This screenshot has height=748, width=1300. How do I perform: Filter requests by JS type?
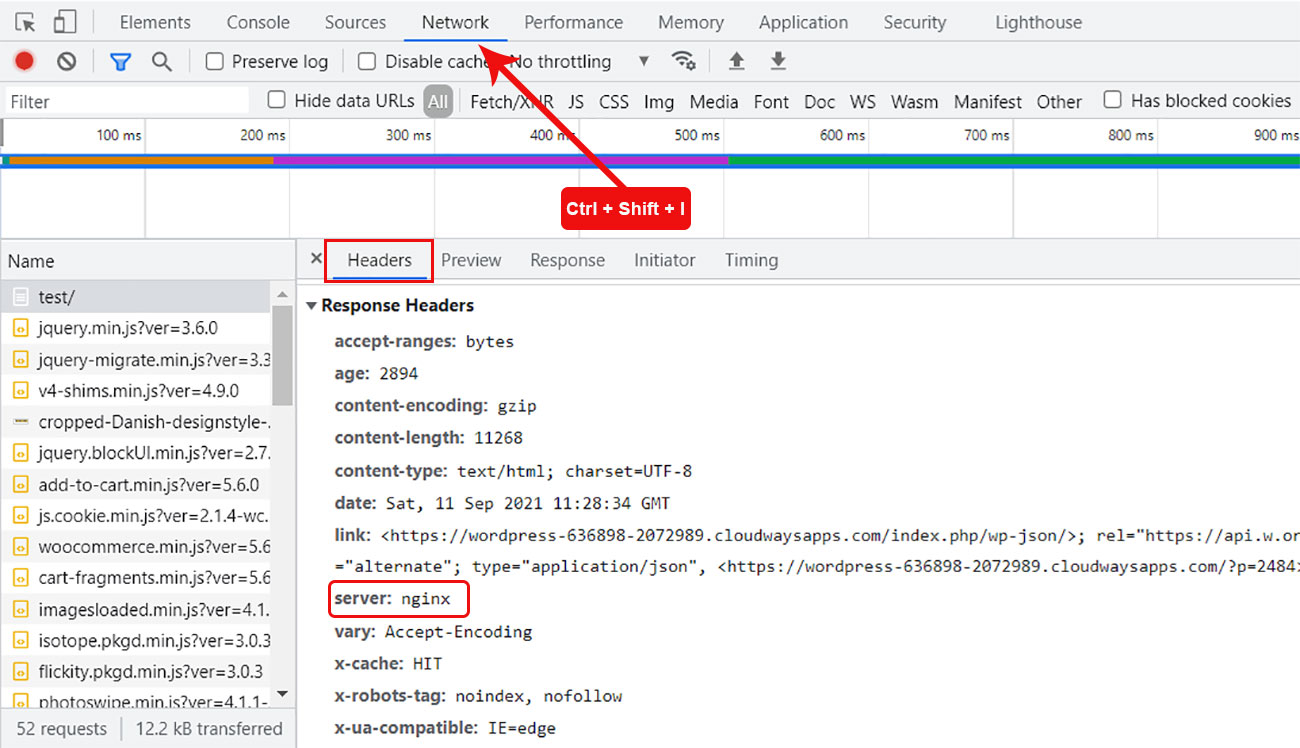pos(576,101)
